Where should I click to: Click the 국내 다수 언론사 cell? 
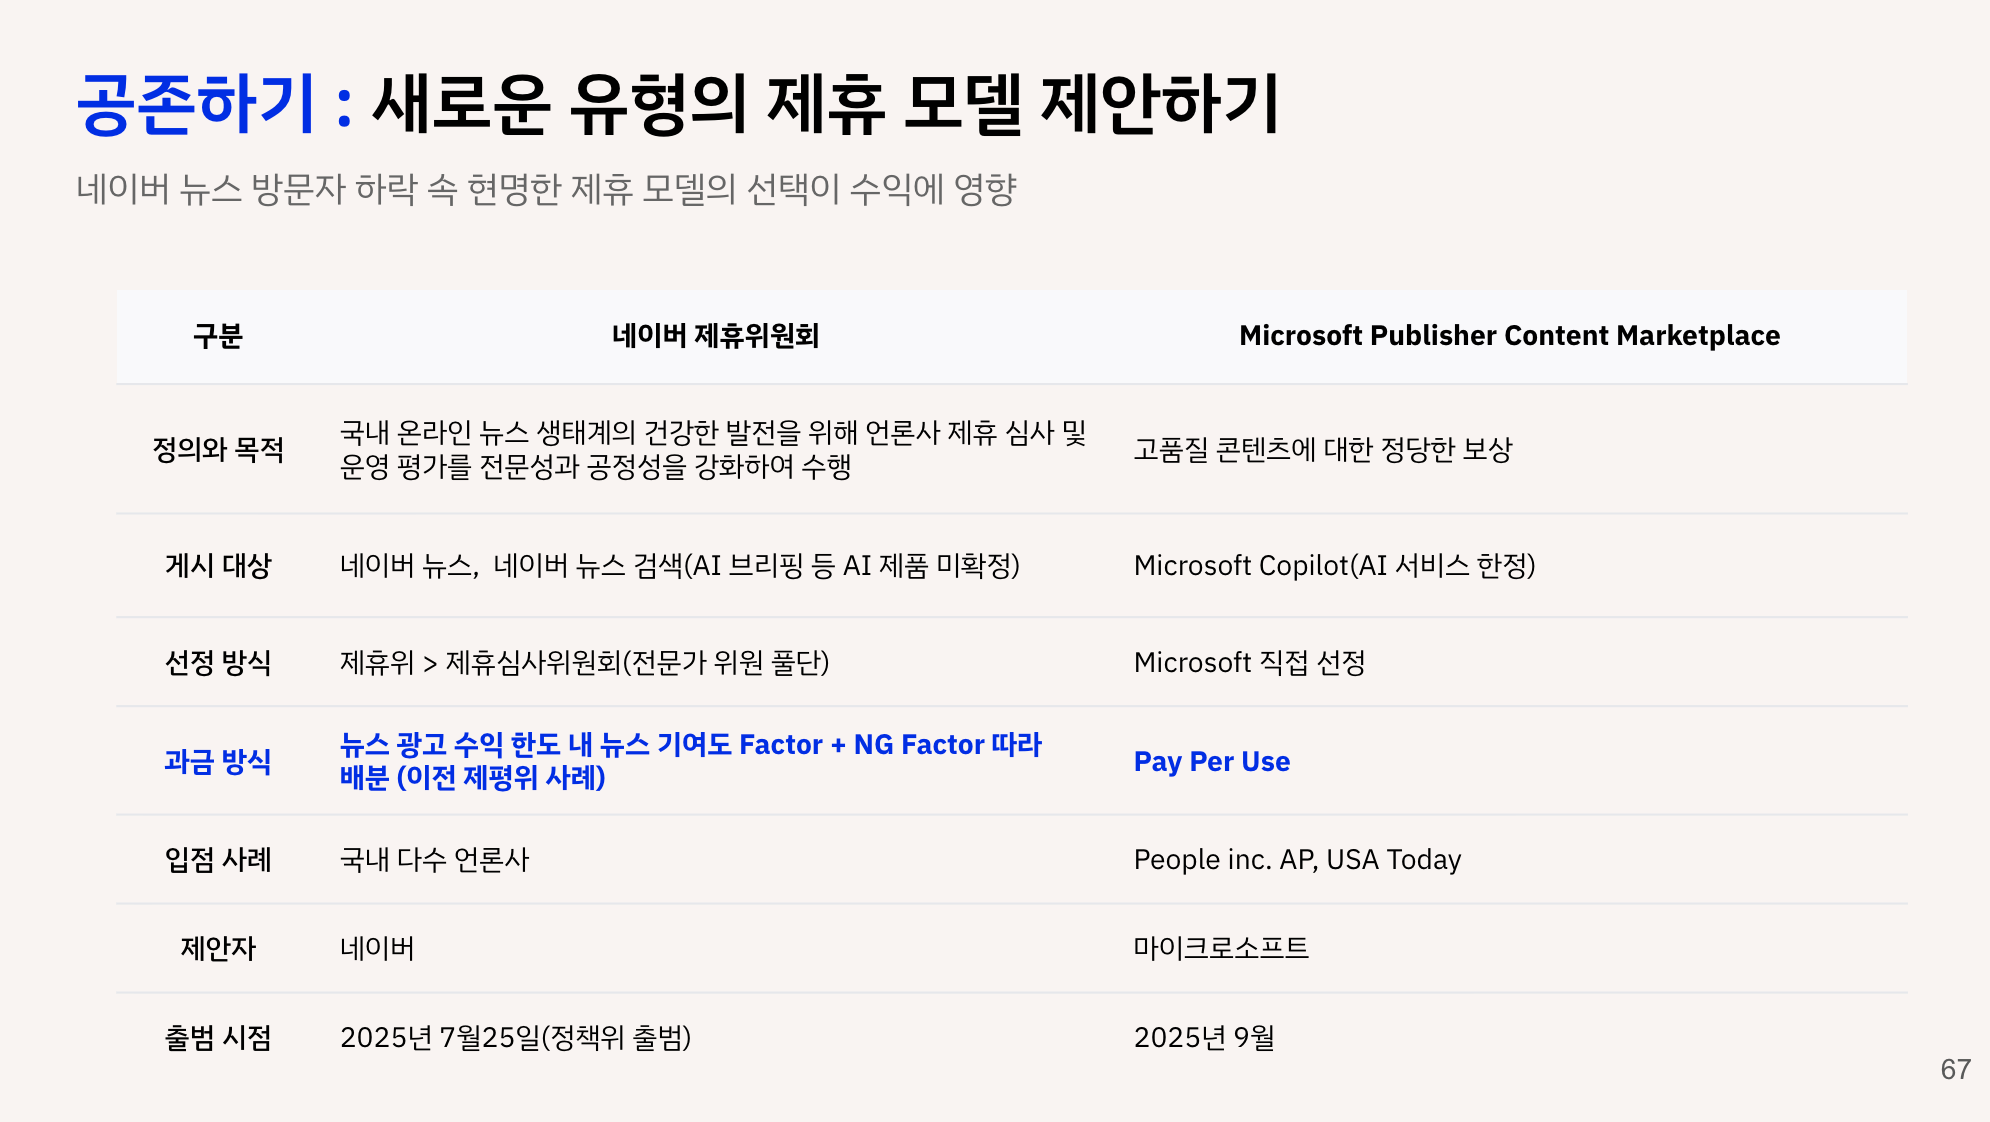434,860
